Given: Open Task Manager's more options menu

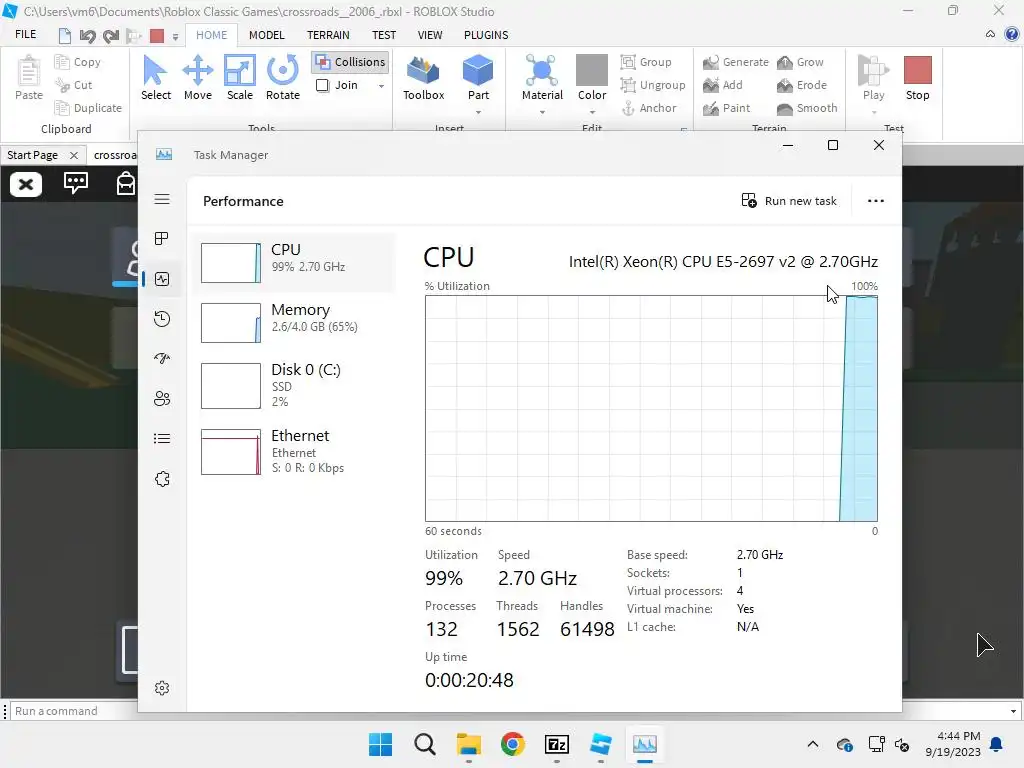Looking at the screenshot, I should (875, 200).
